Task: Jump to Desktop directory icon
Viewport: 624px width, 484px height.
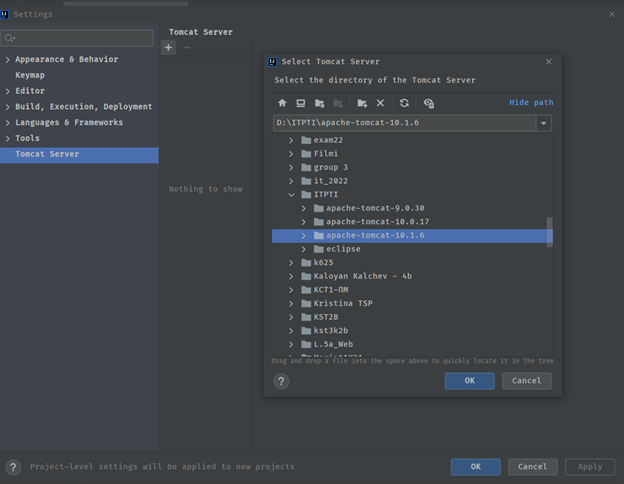Action: pos(300,103)
